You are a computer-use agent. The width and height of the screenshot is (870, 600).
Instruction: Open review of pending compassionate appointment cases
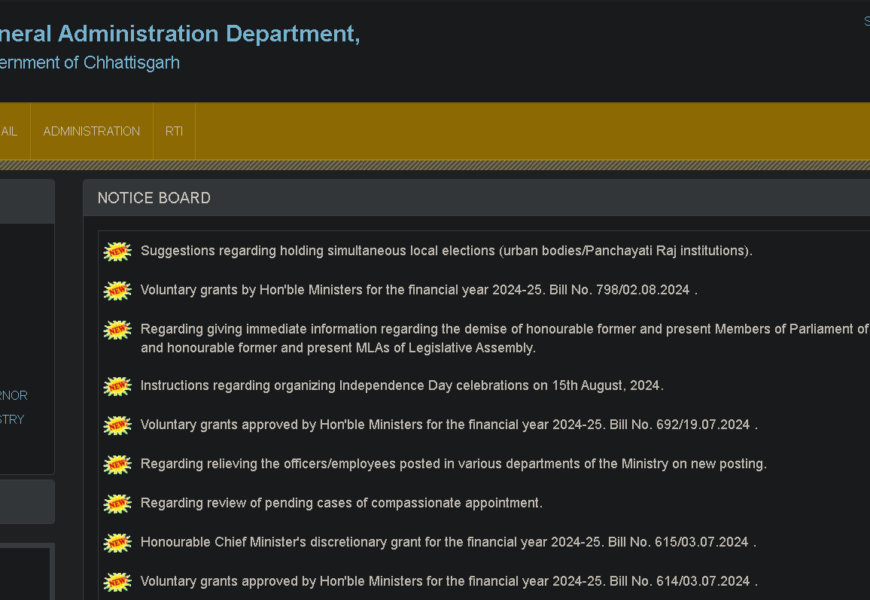point(341,503)
